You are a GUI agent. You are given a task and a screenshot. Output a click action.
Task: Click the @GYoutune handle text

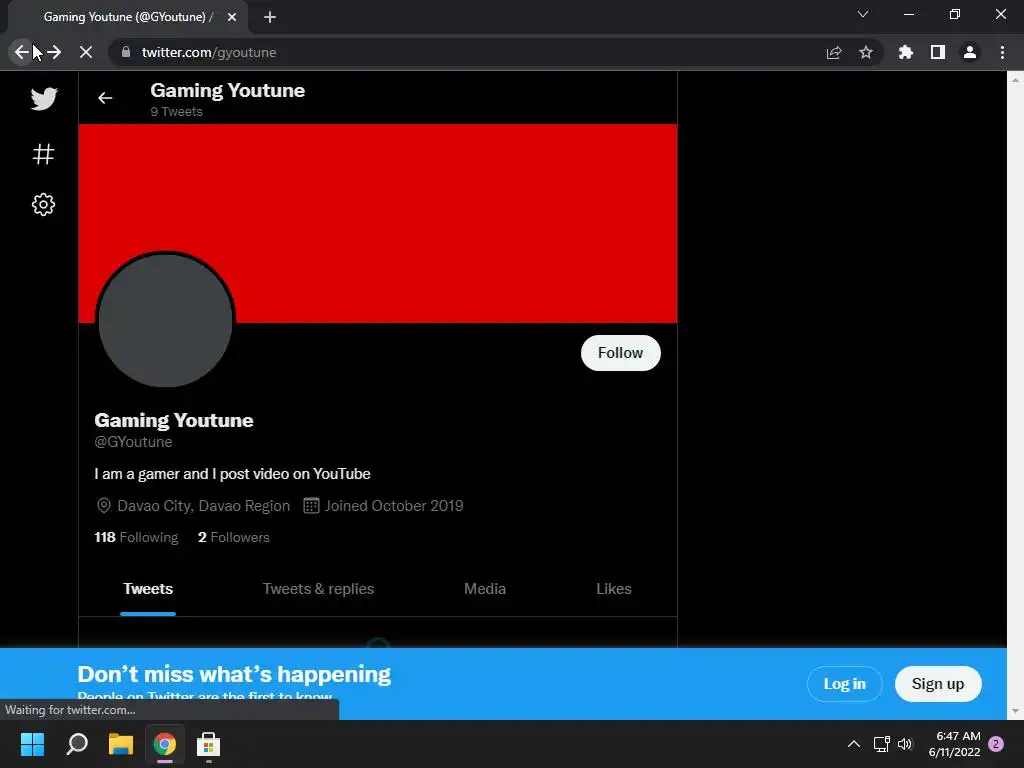(133, 442)
